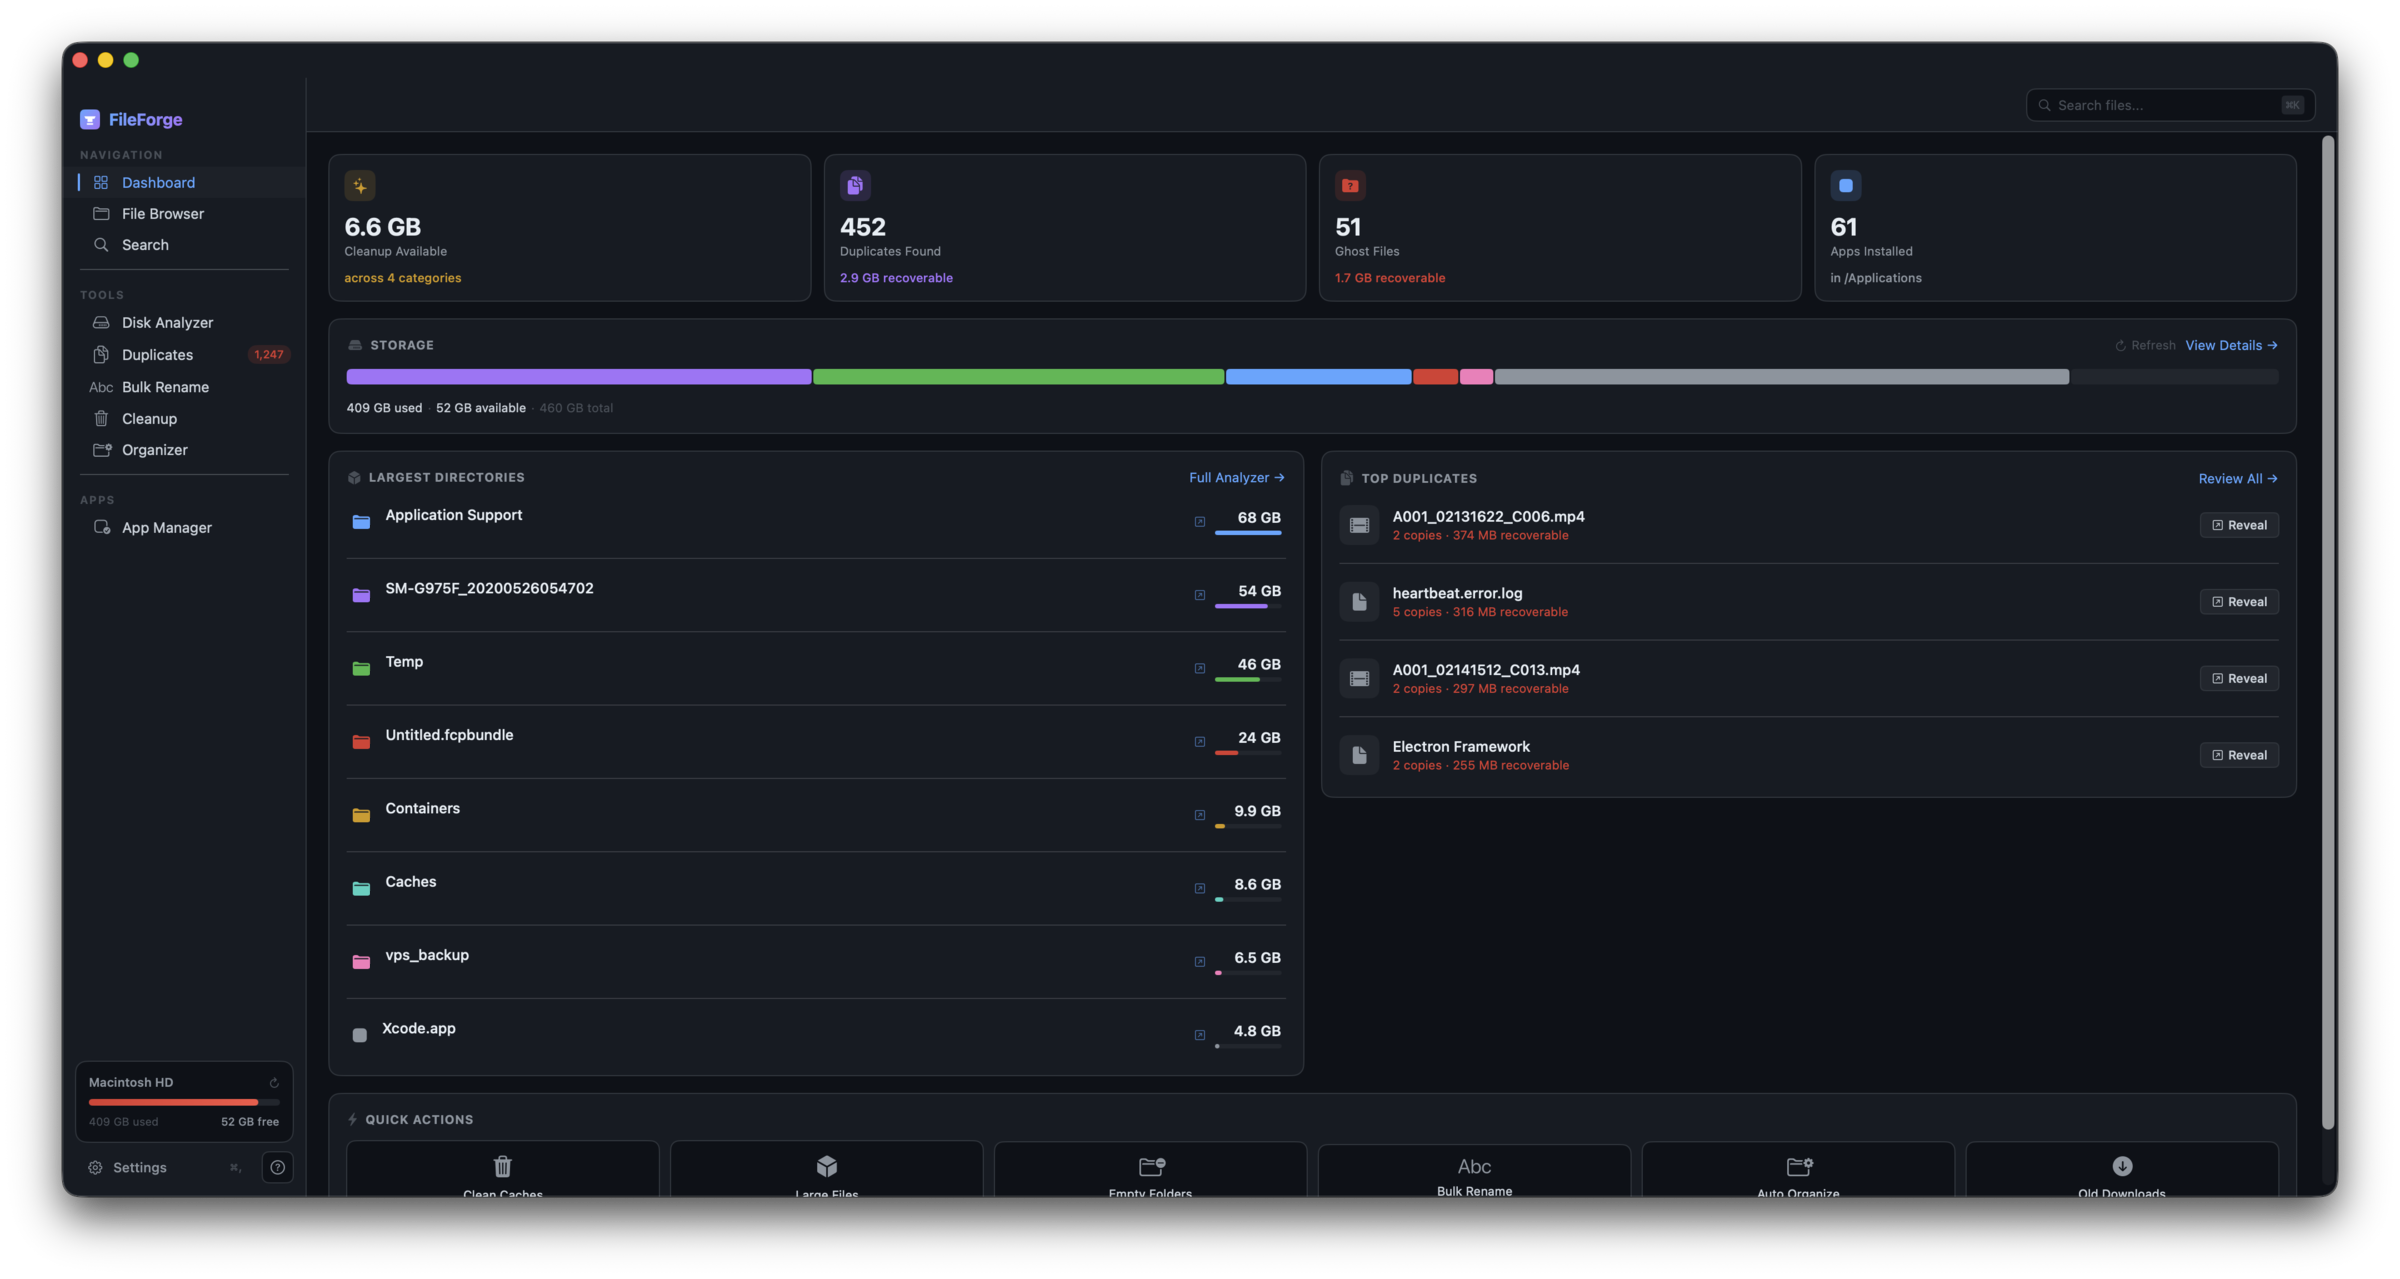This screenshot has width=2400, height=1279.
Task: Click open-in-Finder icon for Temp row
Action: [1200, 668]
